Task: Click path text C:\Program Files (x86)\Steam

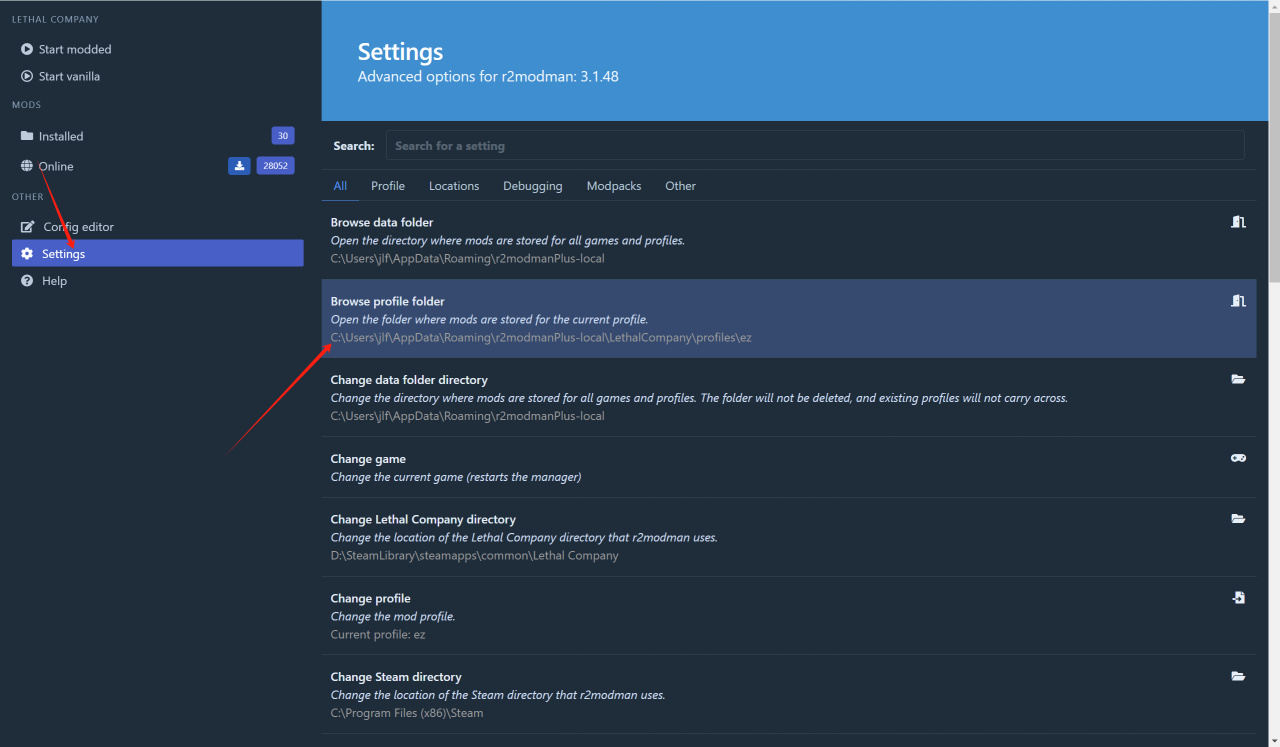Action: [x=407, y=713]
